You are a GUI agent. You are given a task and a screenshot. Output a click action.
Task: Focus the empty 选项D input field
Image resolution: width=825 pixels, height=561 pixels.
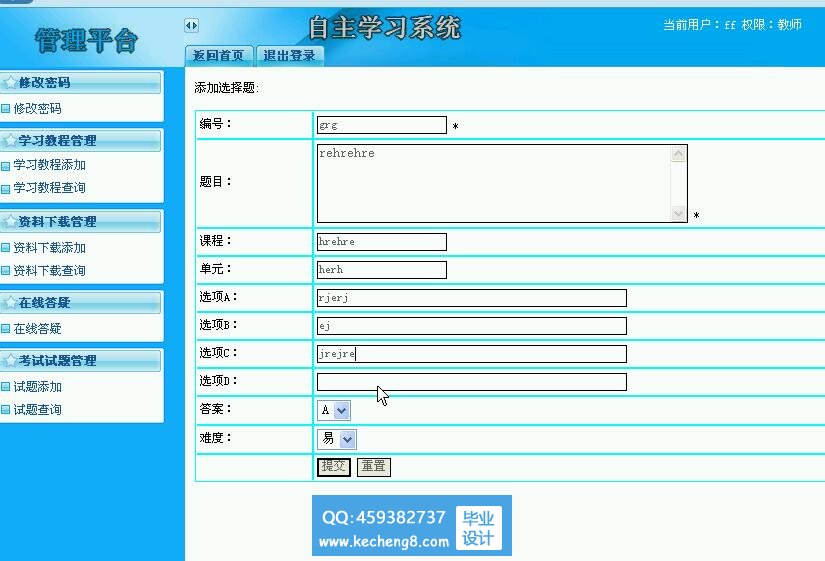click(x=472, y=382)
